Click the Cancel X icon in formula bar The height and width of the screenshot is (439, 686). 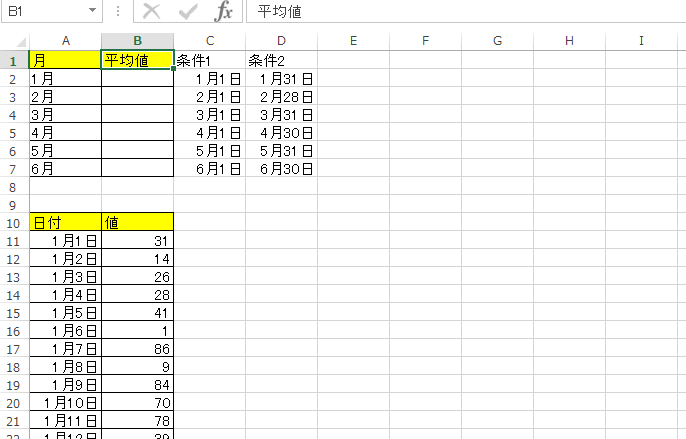coord(152,12)
